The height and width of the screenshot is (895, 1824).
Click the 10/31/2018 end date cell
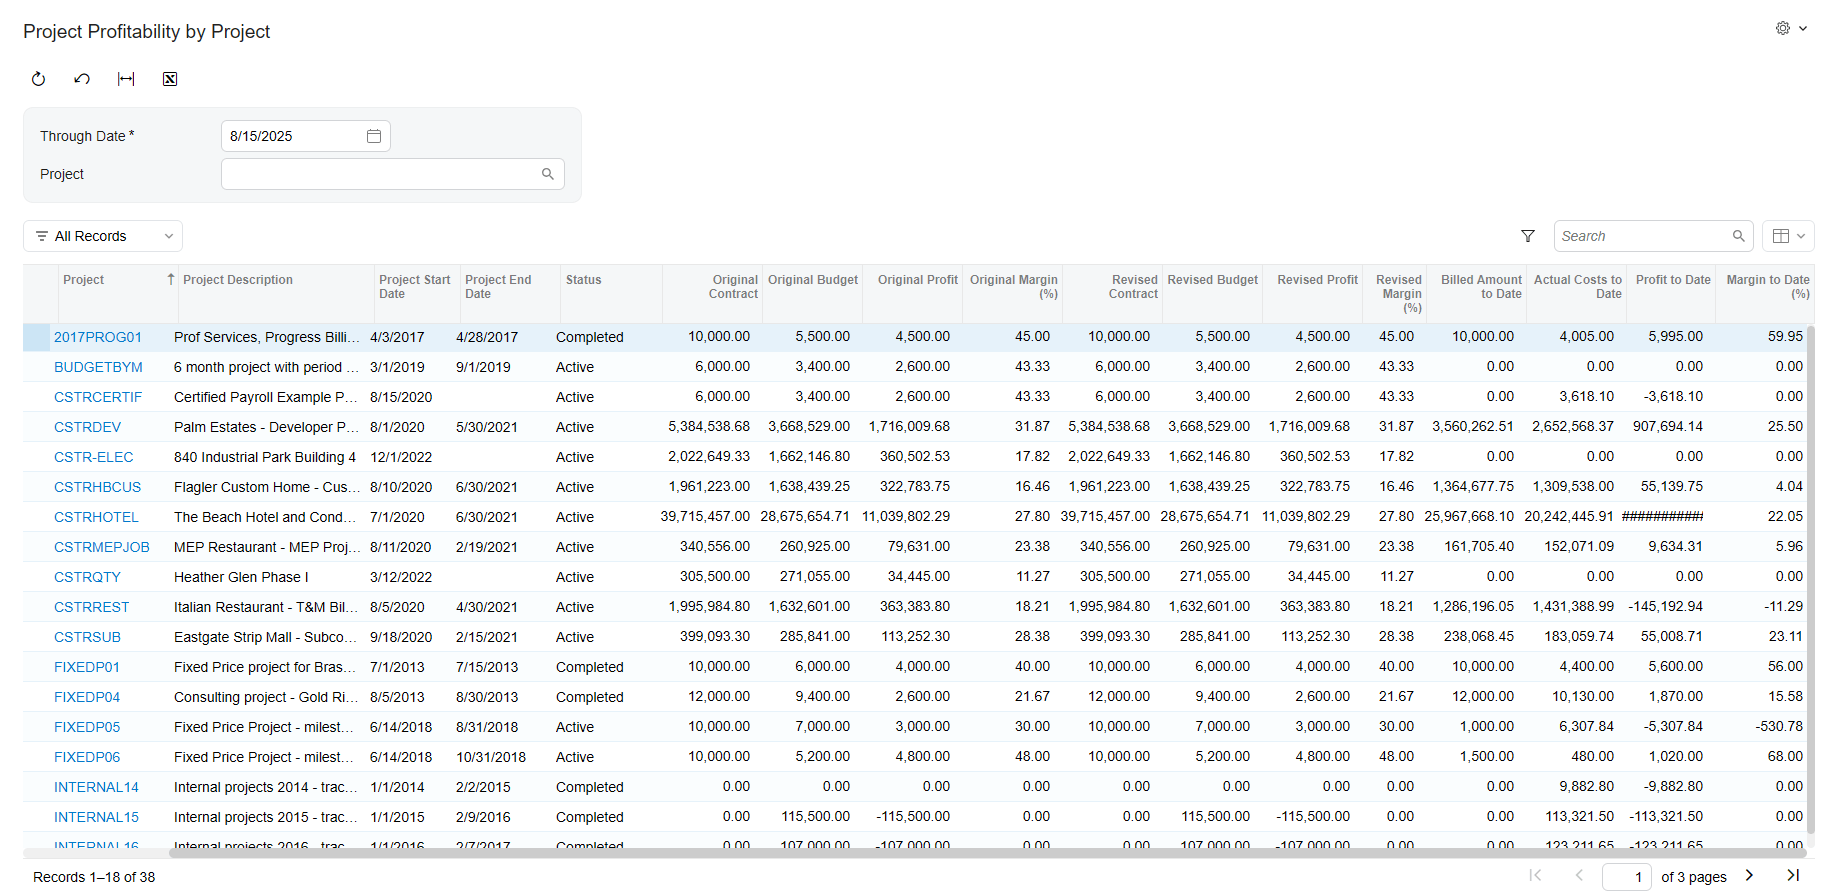tap(491, 757)
